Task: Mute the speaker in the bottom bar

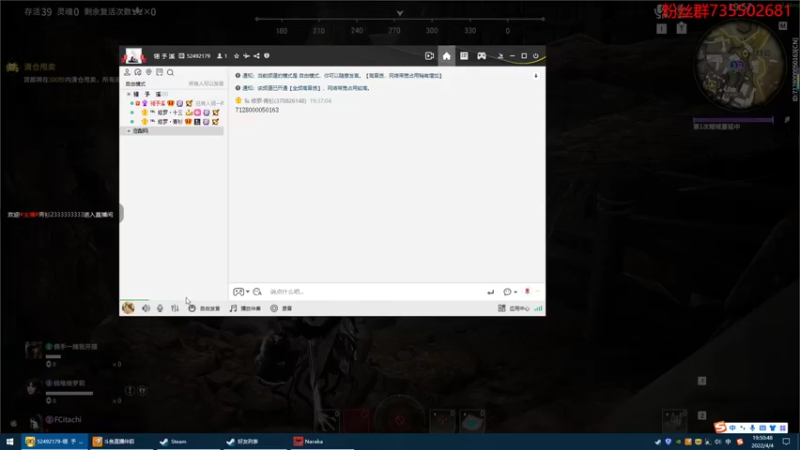Action: pyautogui.click(x=146, y=308)
